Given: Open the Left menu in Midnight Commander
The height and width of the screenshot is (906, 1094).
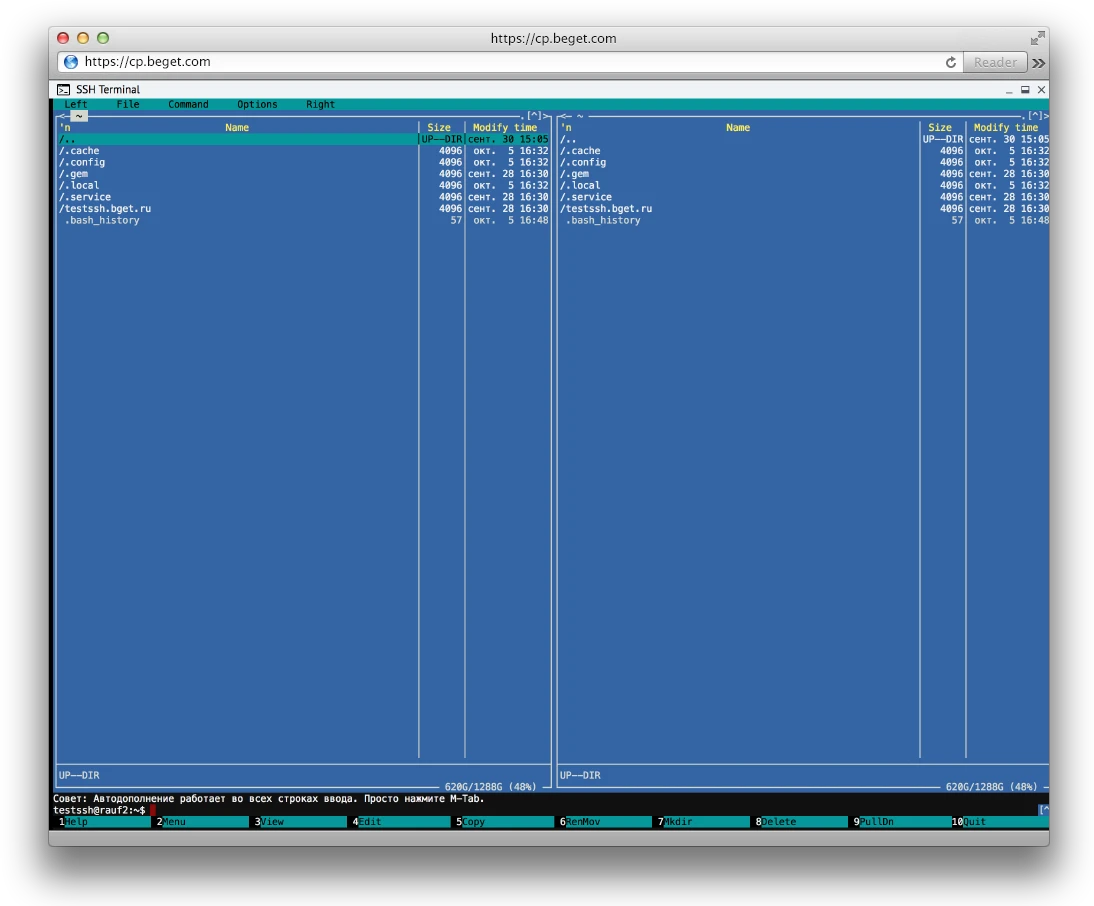Looking at the screenshot, I should click(76, 104).
